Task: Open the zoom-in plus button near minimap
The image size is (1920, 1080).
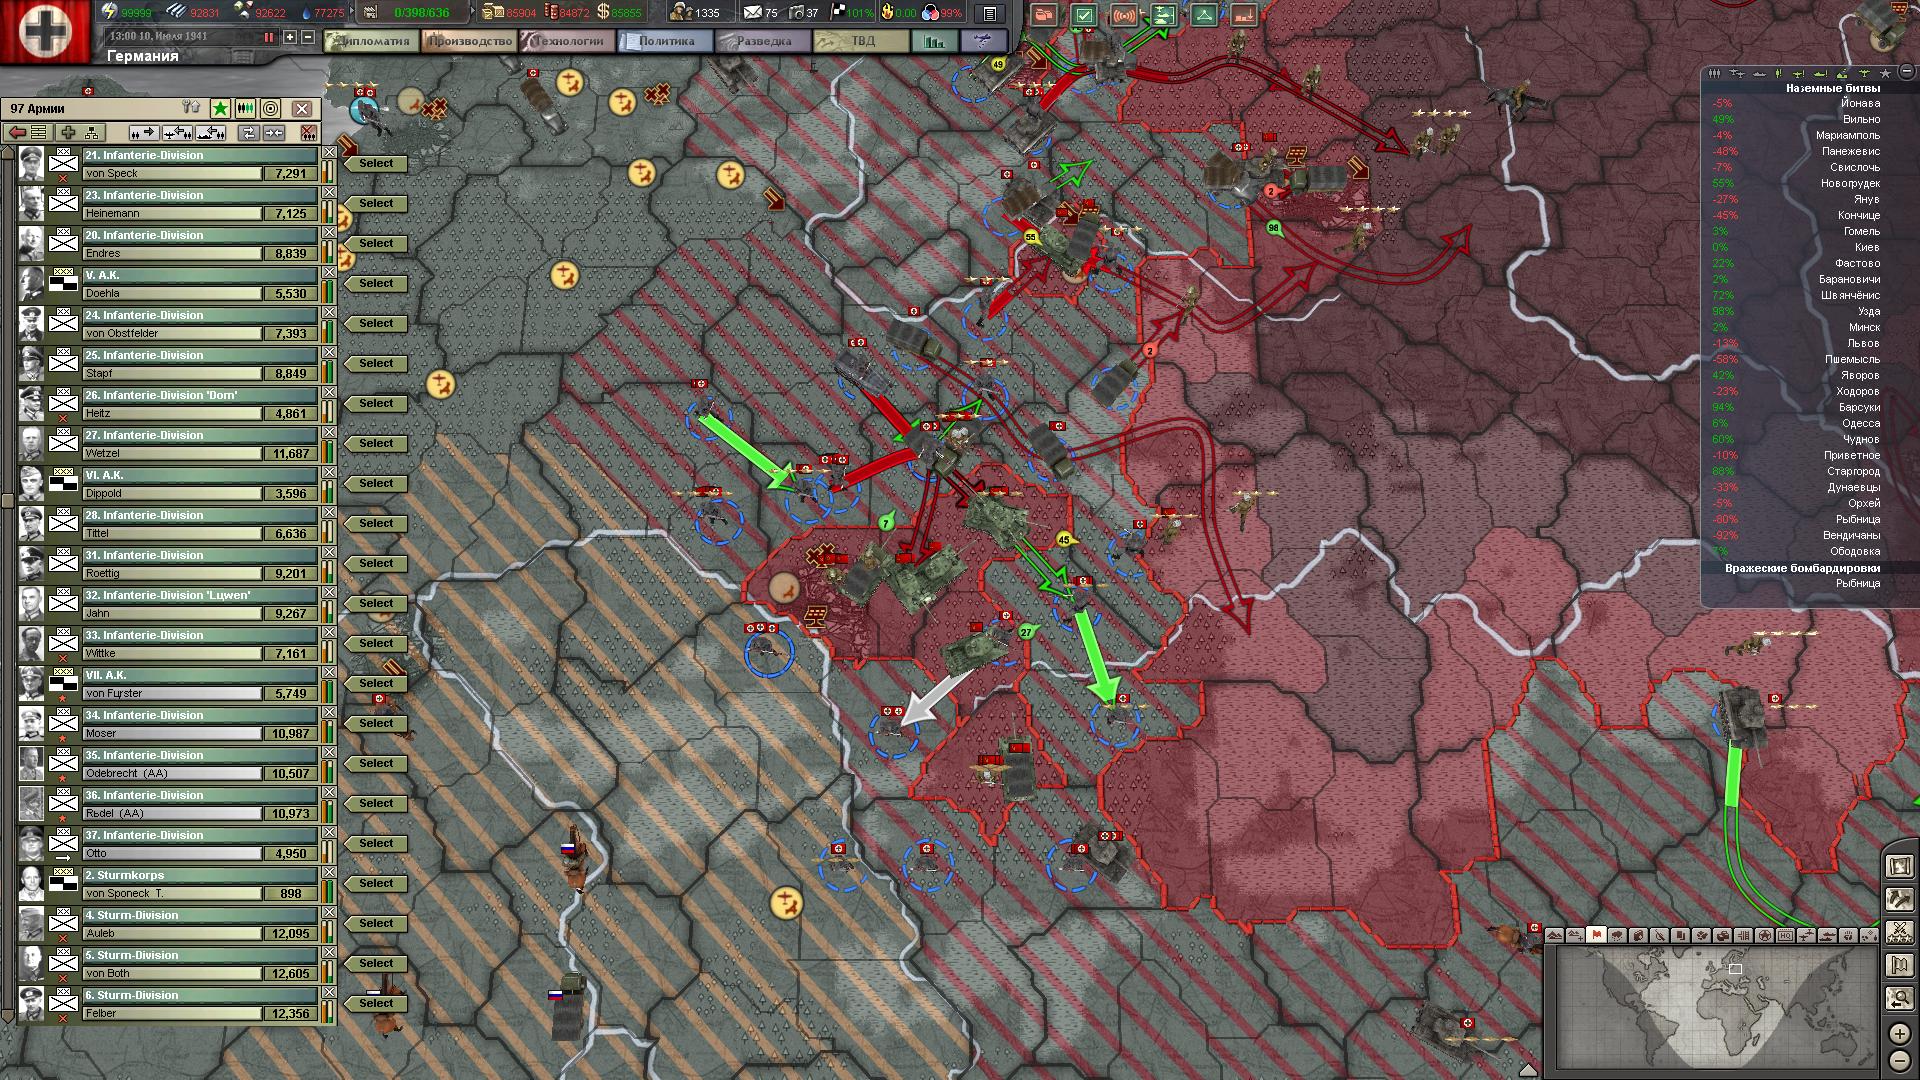Action: [x=1899, y=1034]
